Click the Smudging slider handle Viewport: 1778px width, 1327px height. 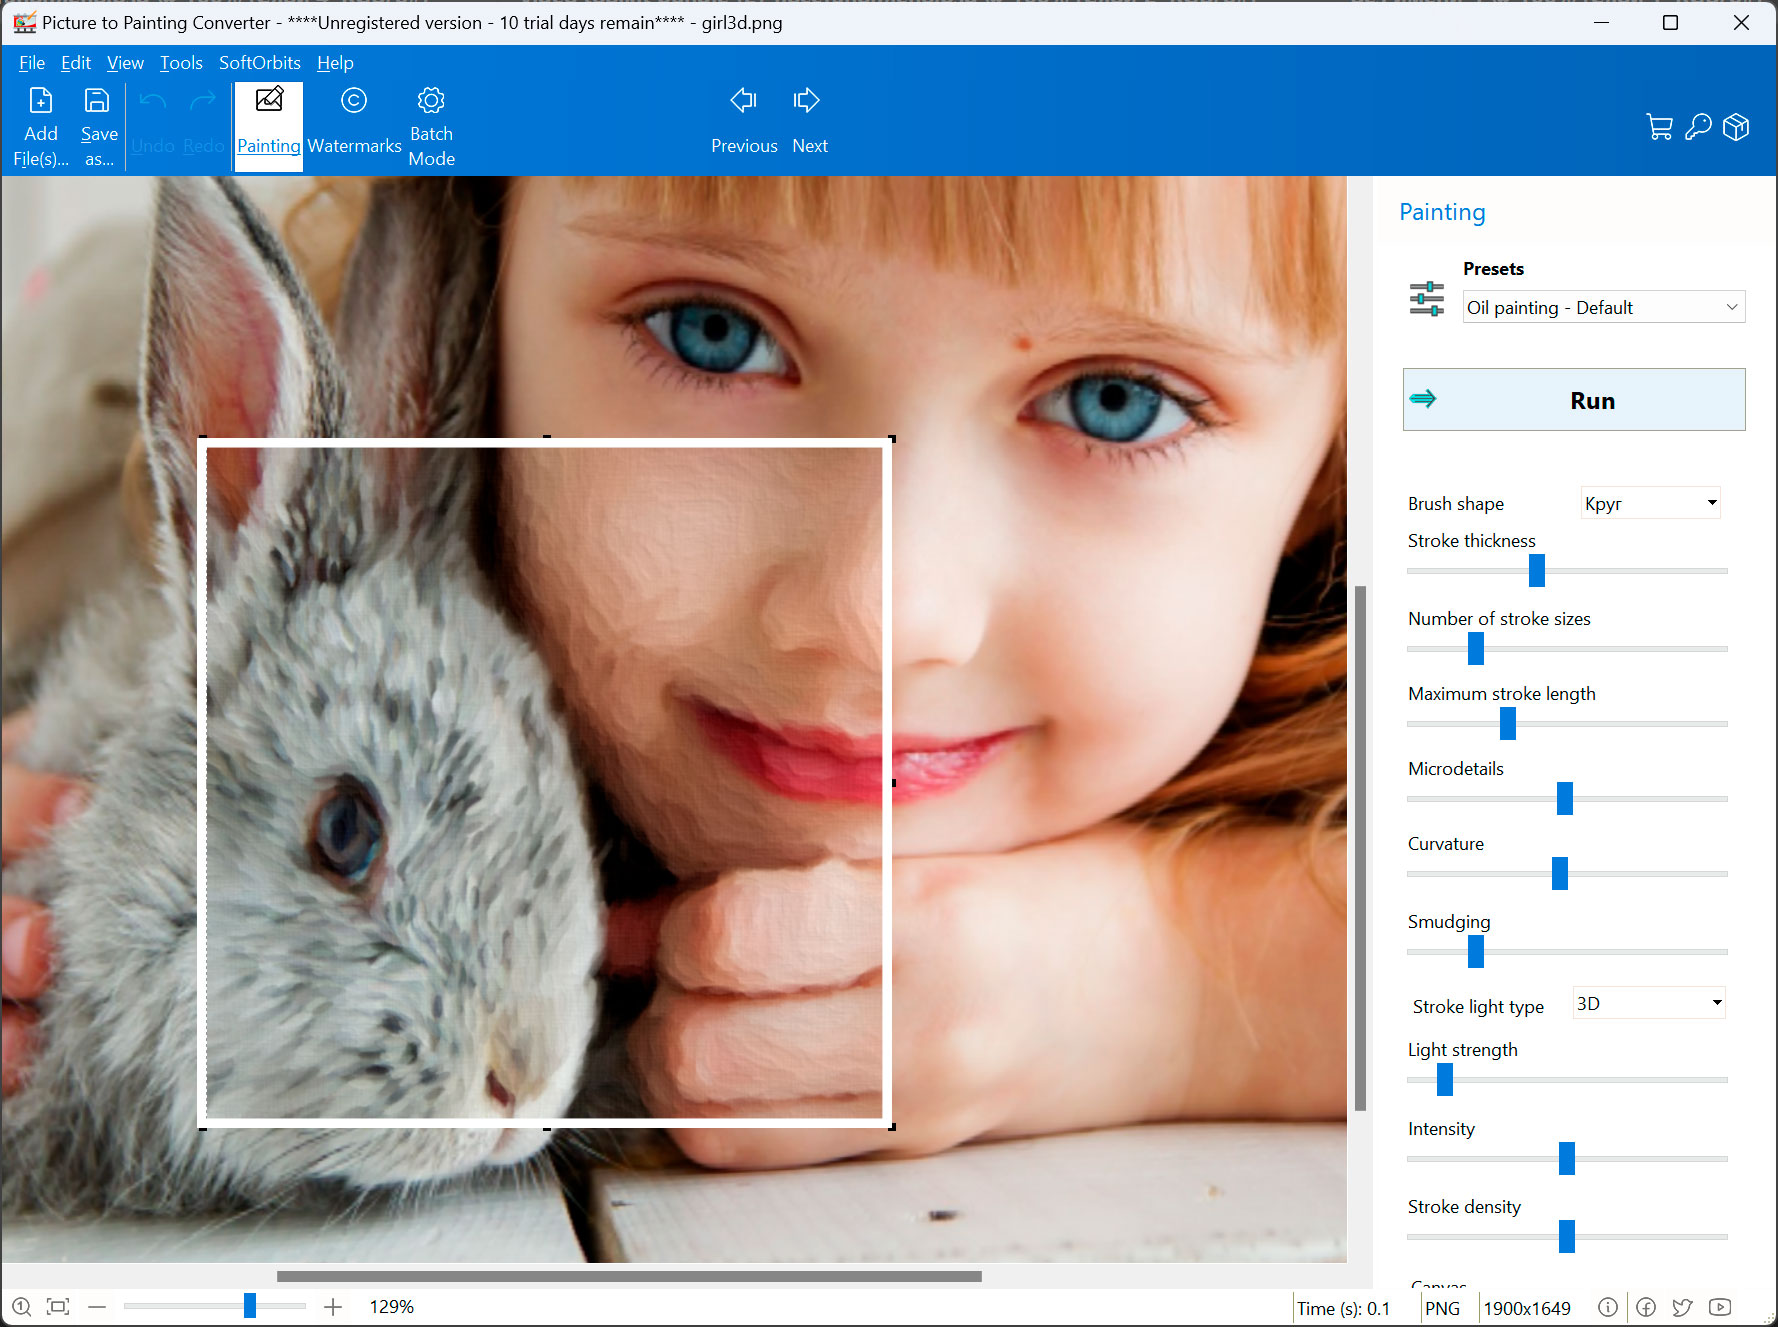[x=1476, y=951]
